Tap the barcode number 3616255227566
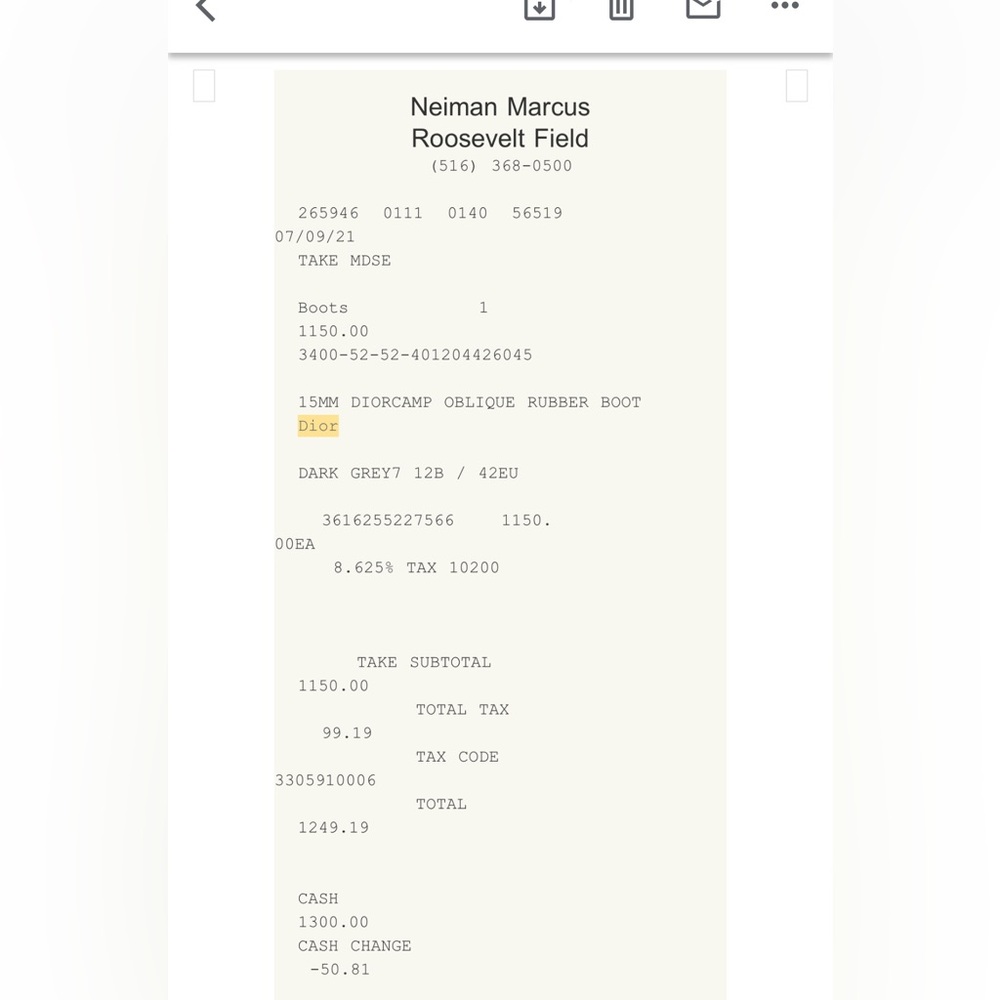1000x1000 pixels. point(388,521)
